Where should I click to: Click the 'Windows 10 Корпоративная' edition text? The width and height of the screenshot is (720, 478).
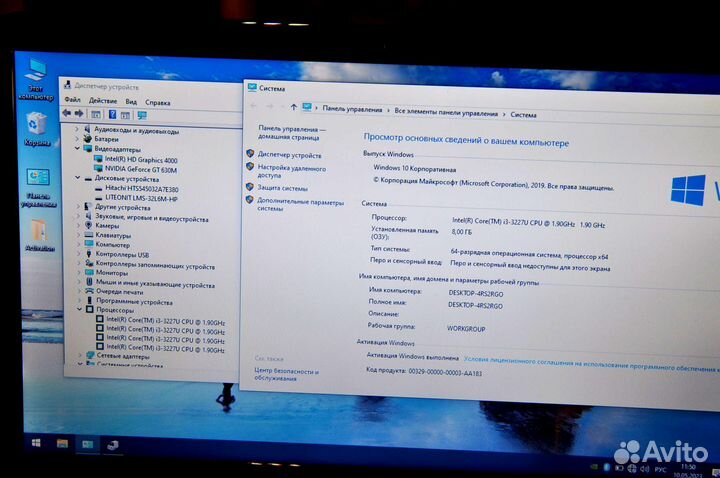point(415,169)
